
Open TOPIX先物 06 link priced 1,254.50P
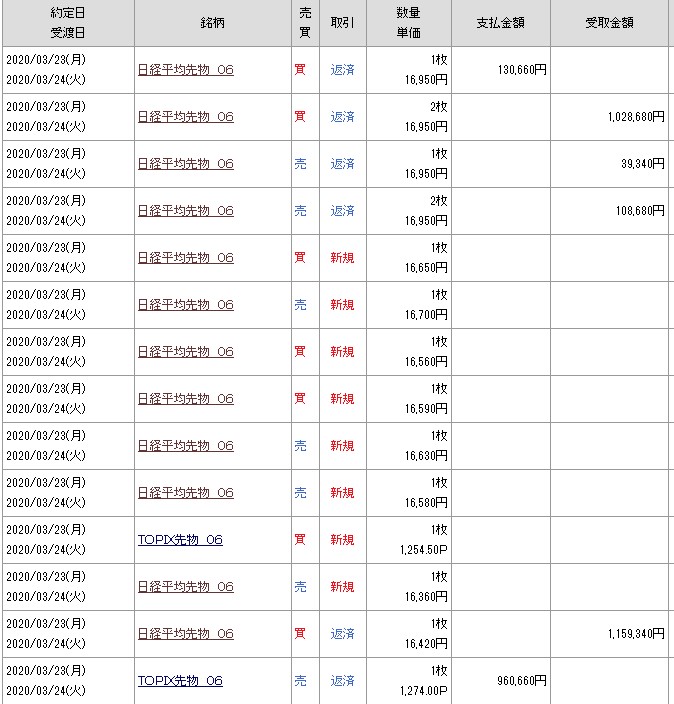click(x=180, y=540)
